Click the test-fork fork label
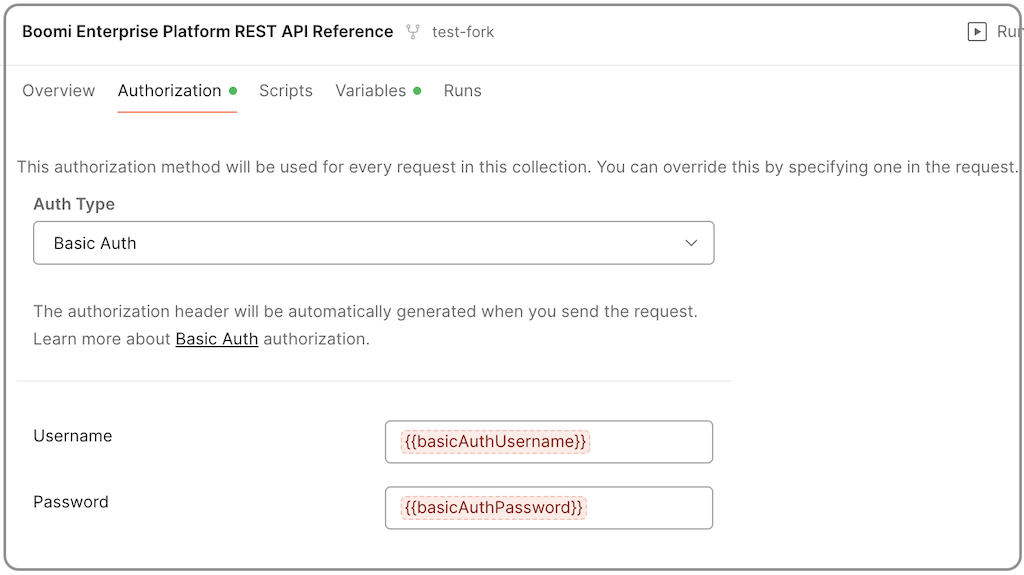 click(x=463, y=32)
